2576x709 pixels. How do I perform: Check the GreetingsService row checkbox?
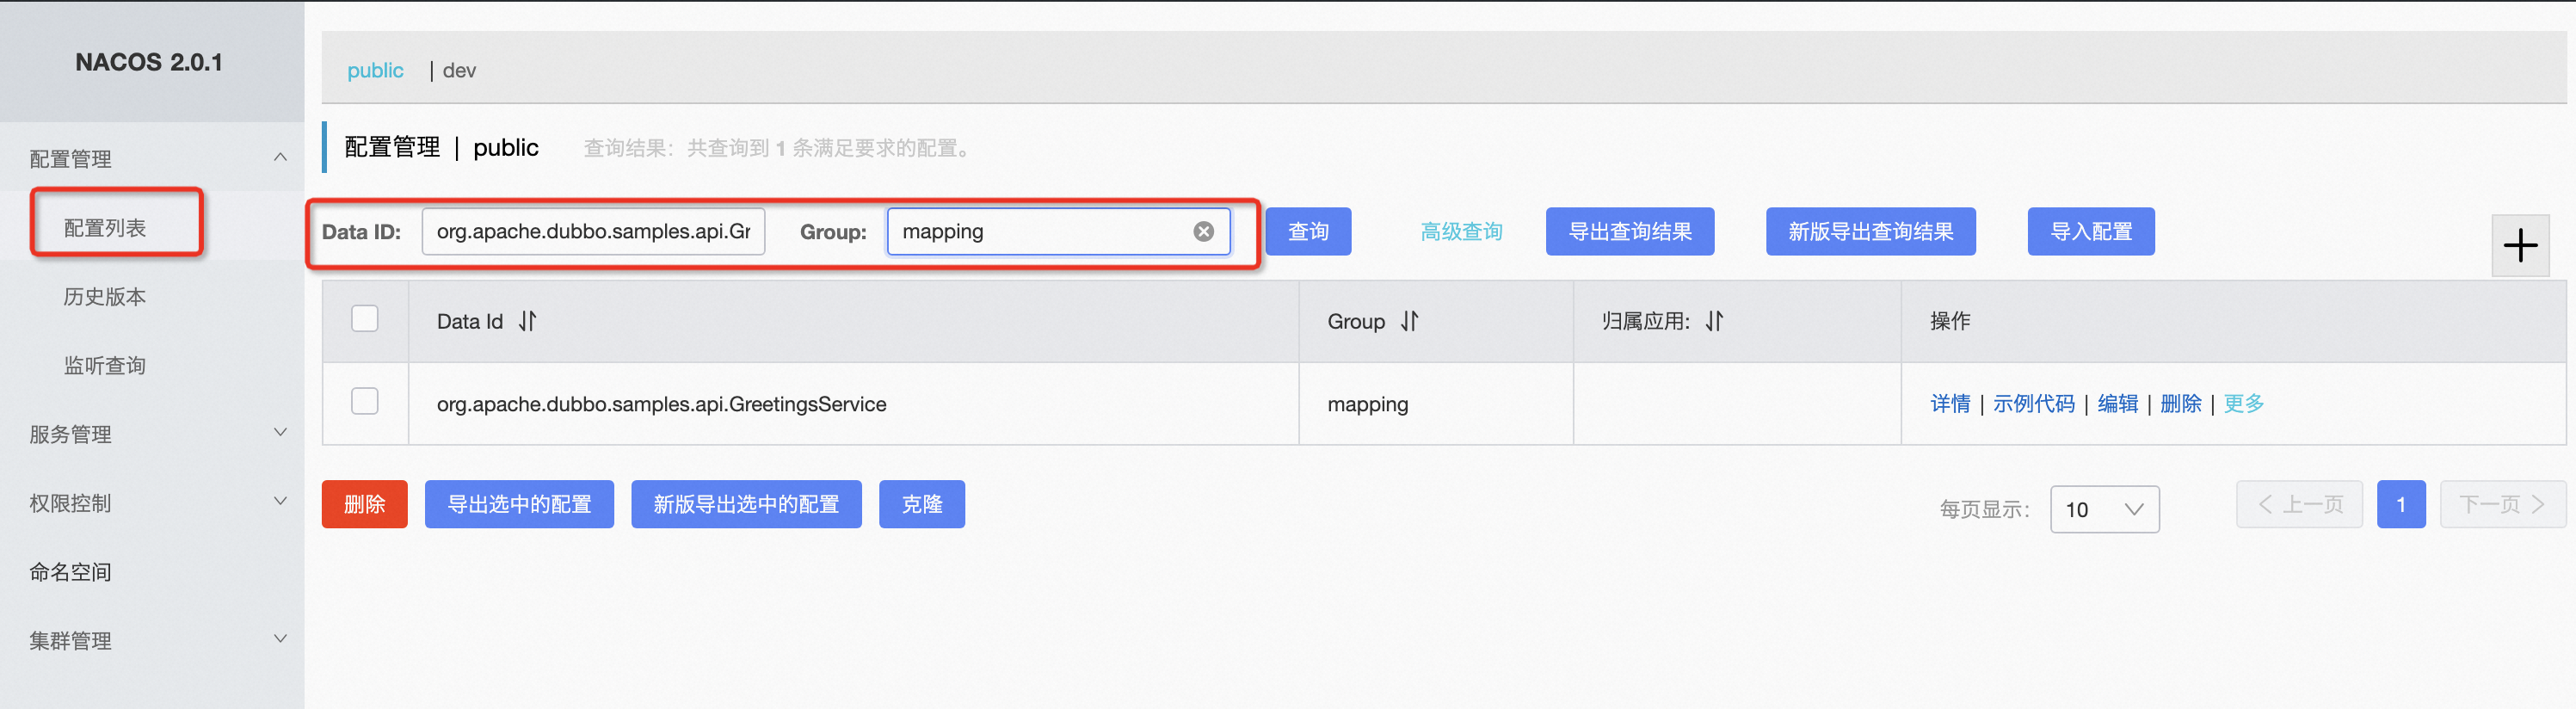365,402
